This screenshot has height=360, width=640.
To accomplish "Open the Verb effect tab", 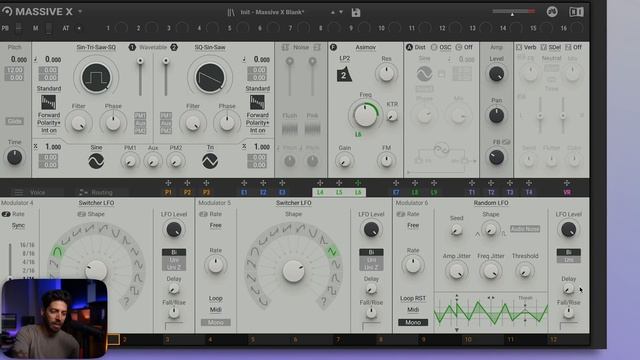I will [x=530, y=47].
